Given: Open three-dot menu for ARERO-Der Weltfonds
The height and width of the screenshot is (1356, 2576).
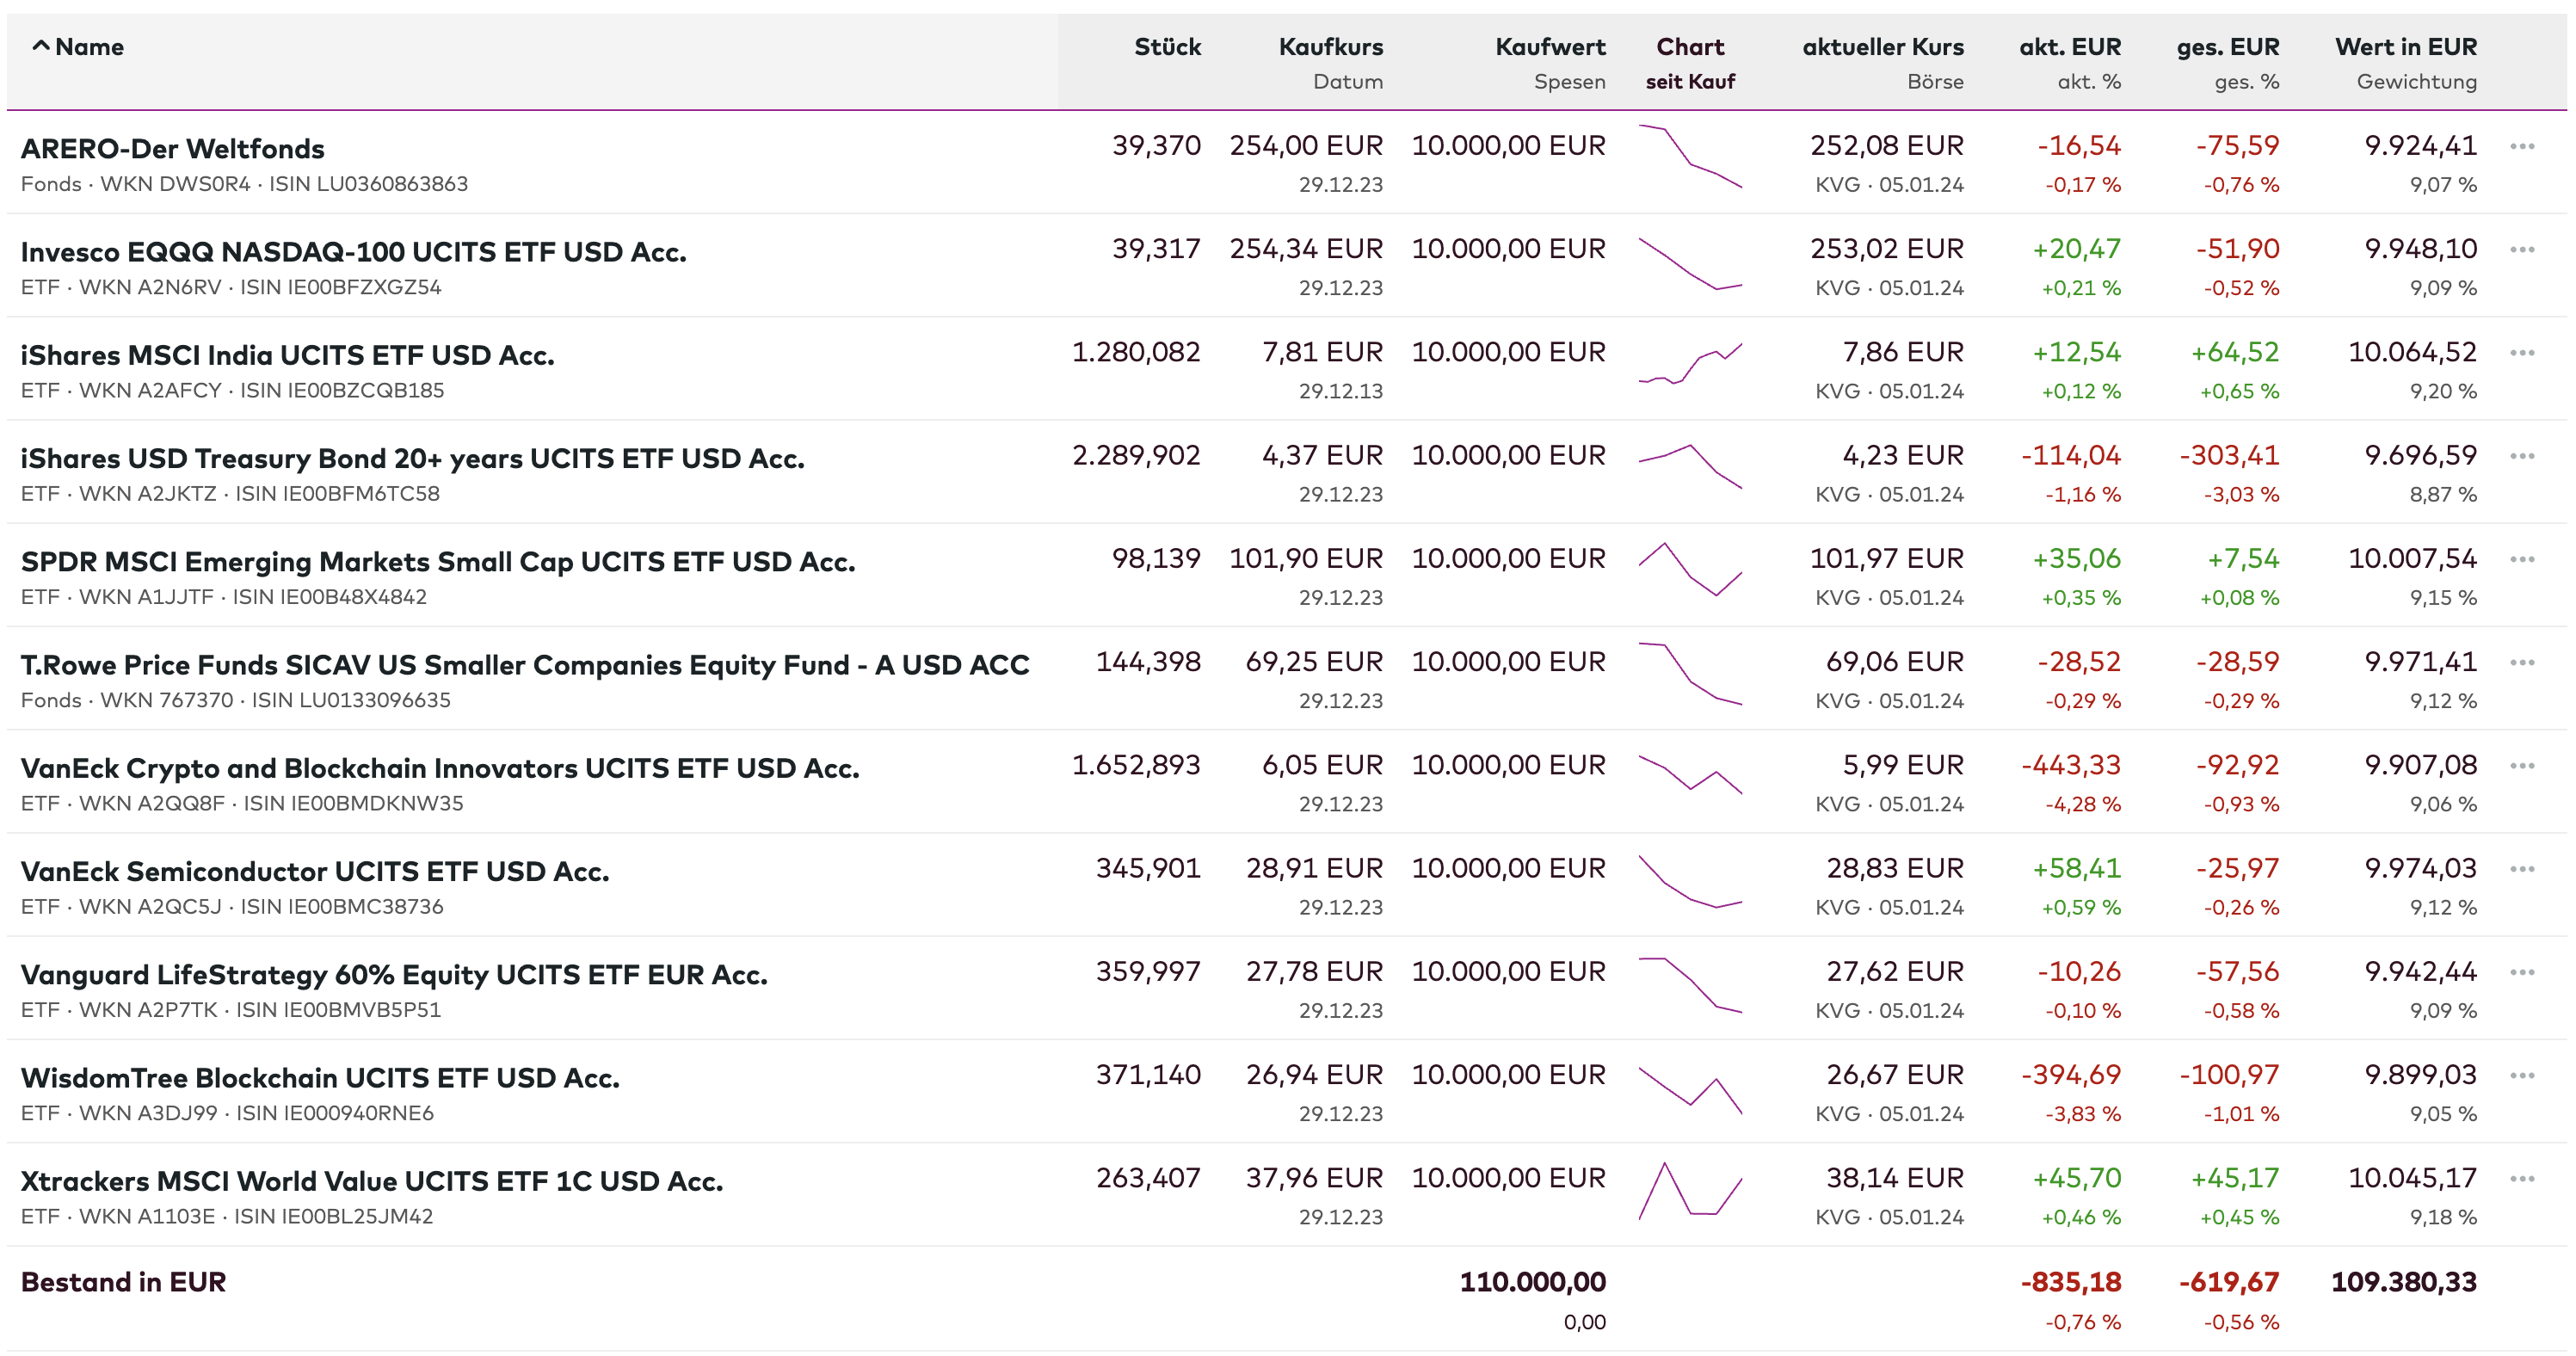Looking at the screenshot, I should pyautogui.click(x=2521, y=147).
